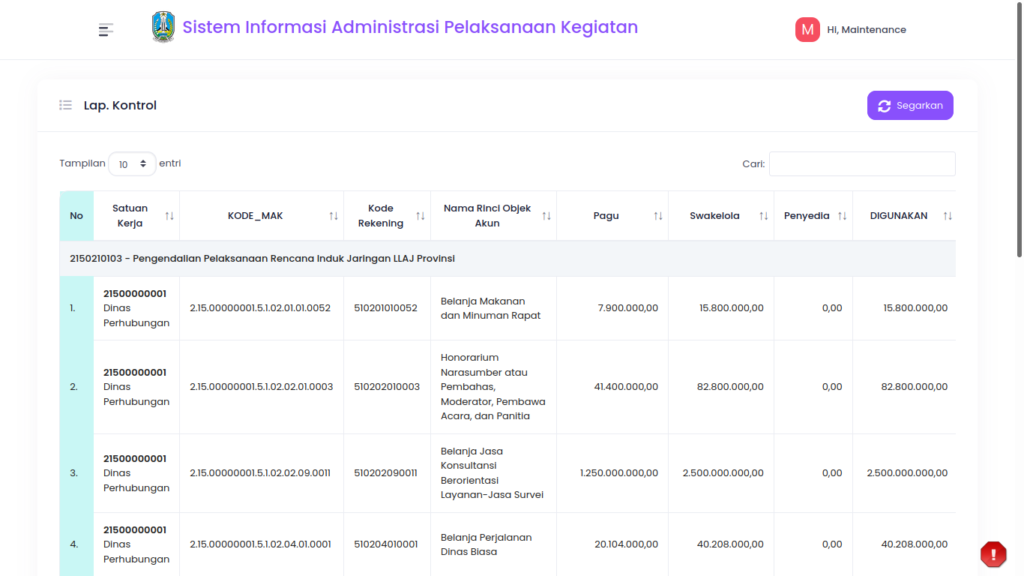Sort by Penyedia column arrows
The width and height of the screenshot is (1024, 576).
pyautogui.click(x=842, y=216)
